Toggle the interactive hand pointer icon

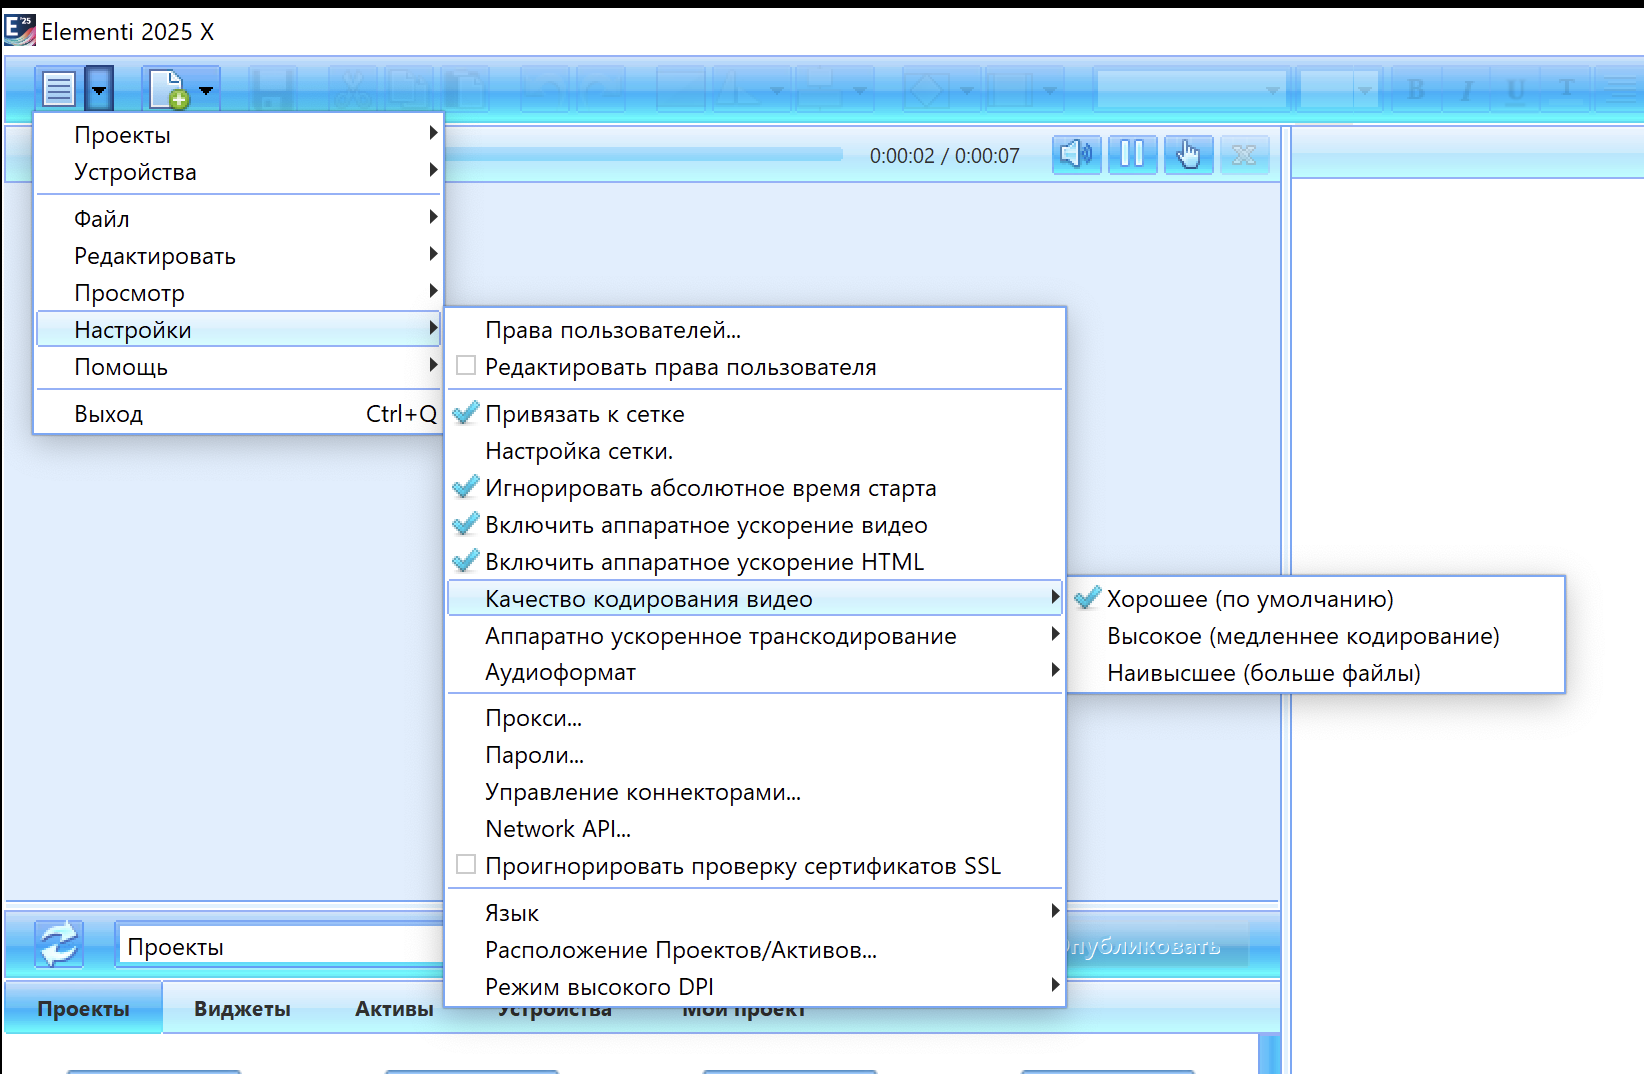[x=1189, y=155]
